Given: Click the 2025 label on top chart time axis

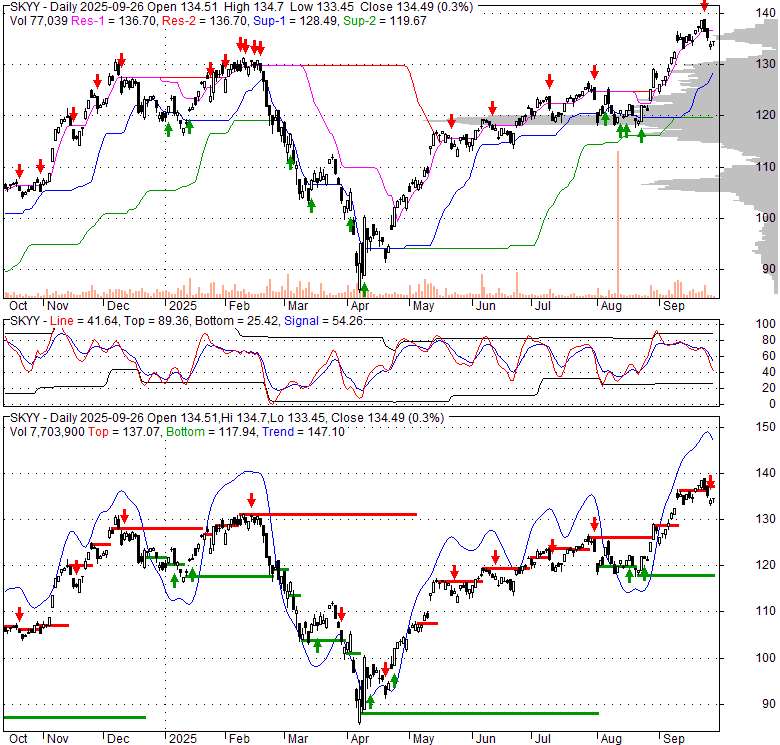Looking at the screenshot, I should tap(183, 306).
